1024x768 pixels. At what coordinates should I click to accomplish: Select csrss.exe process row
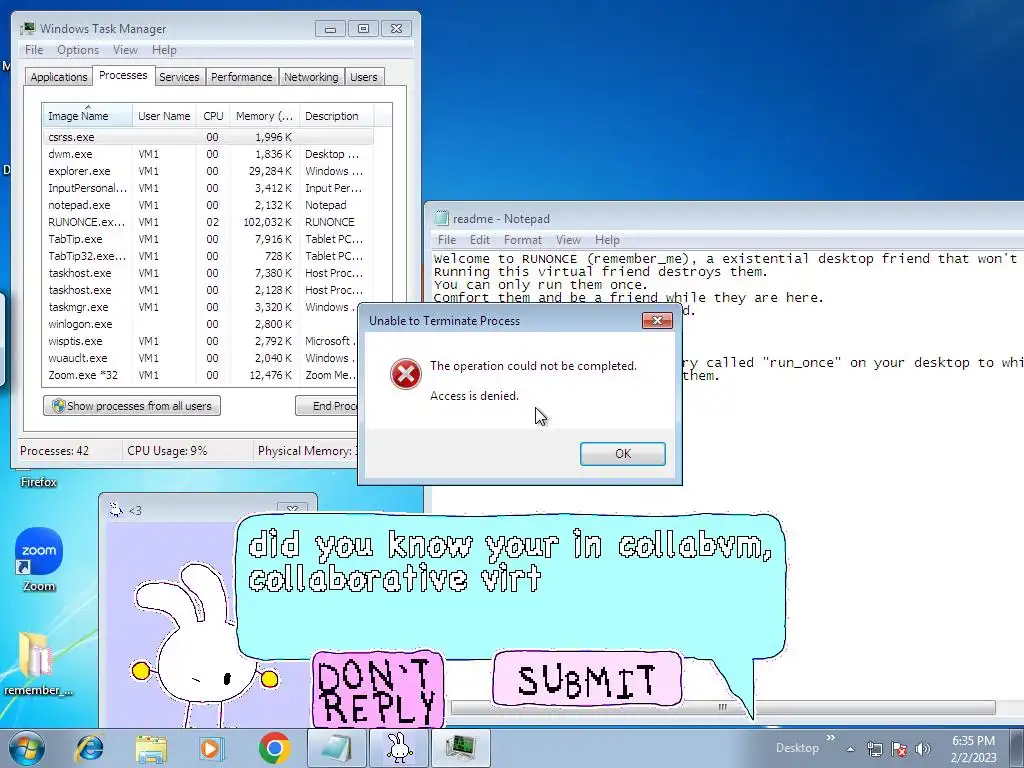(x=208, y=137)
